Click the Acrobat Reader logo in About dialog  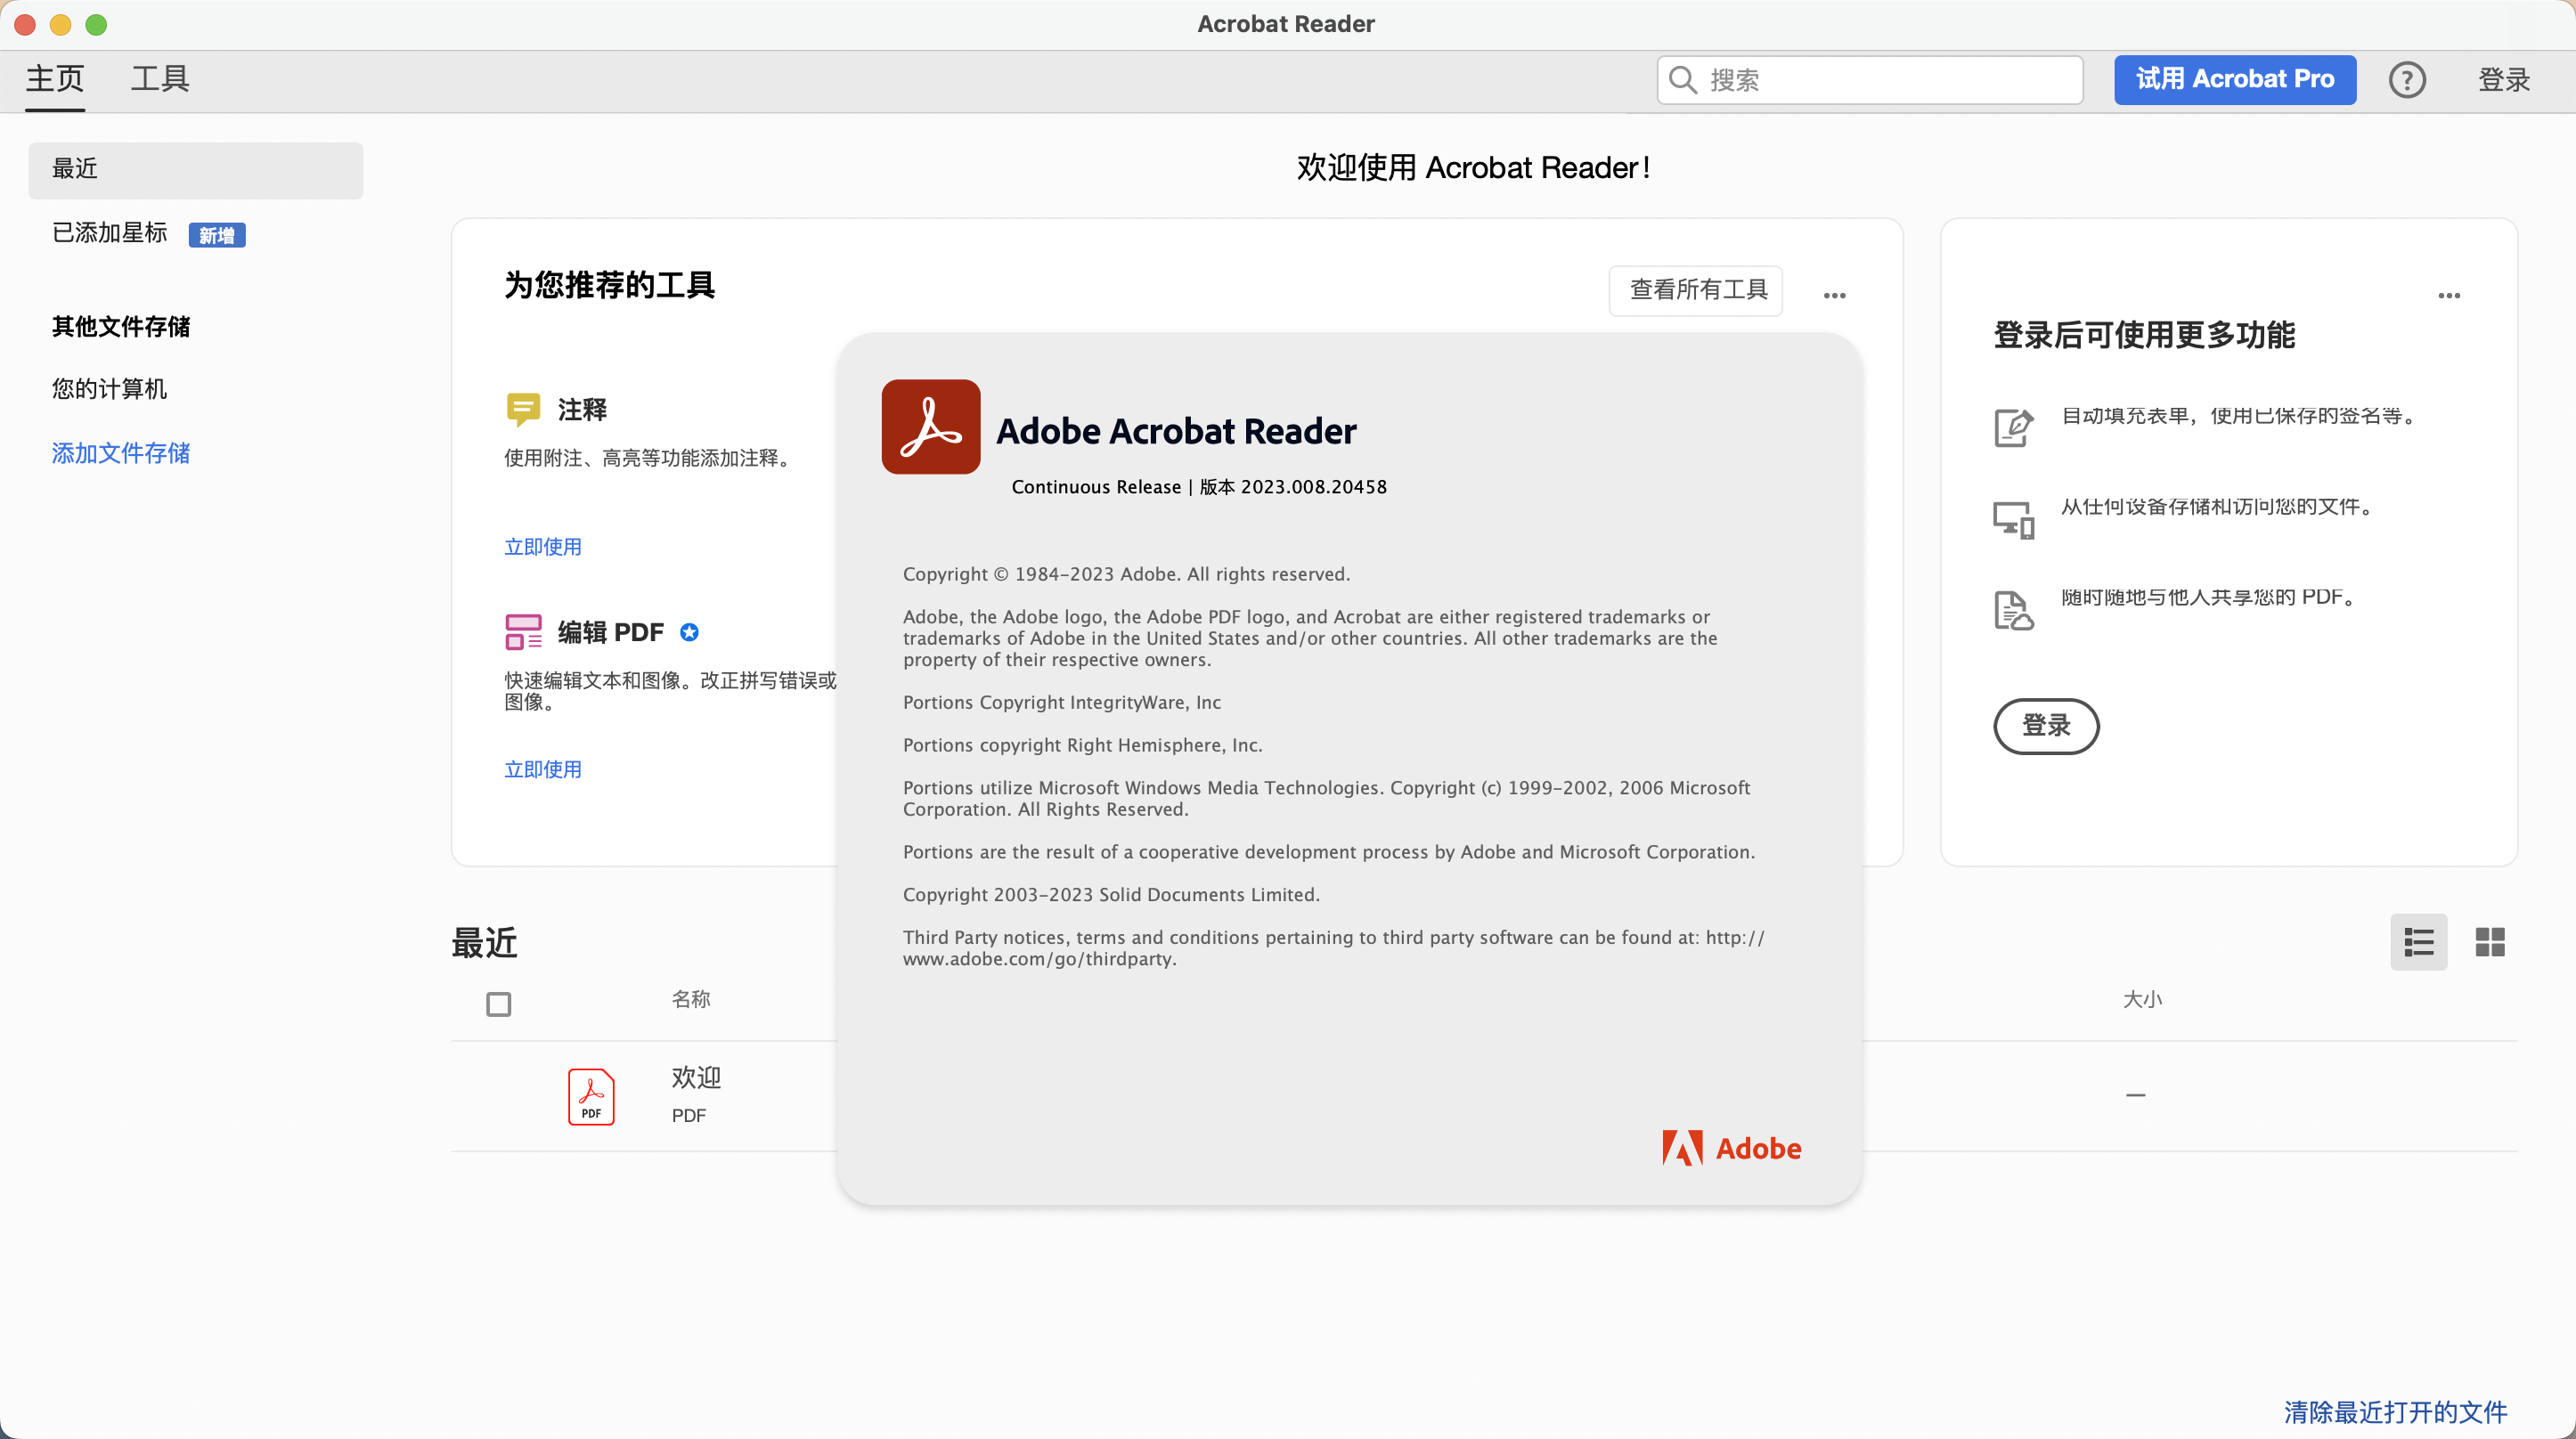coord(930,427)
